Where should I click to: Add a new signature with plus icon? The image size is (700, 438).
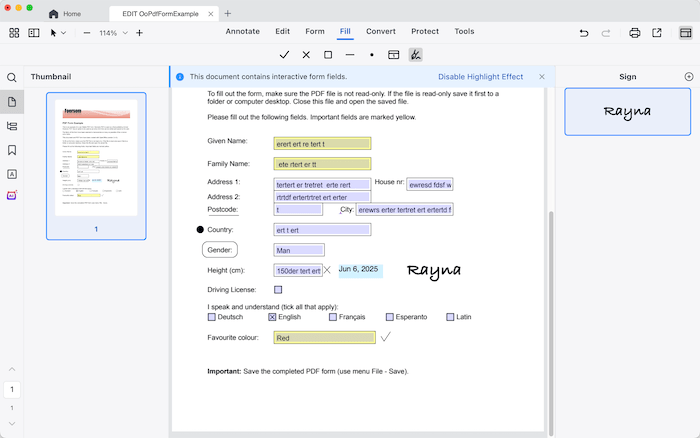pos(688,76)
